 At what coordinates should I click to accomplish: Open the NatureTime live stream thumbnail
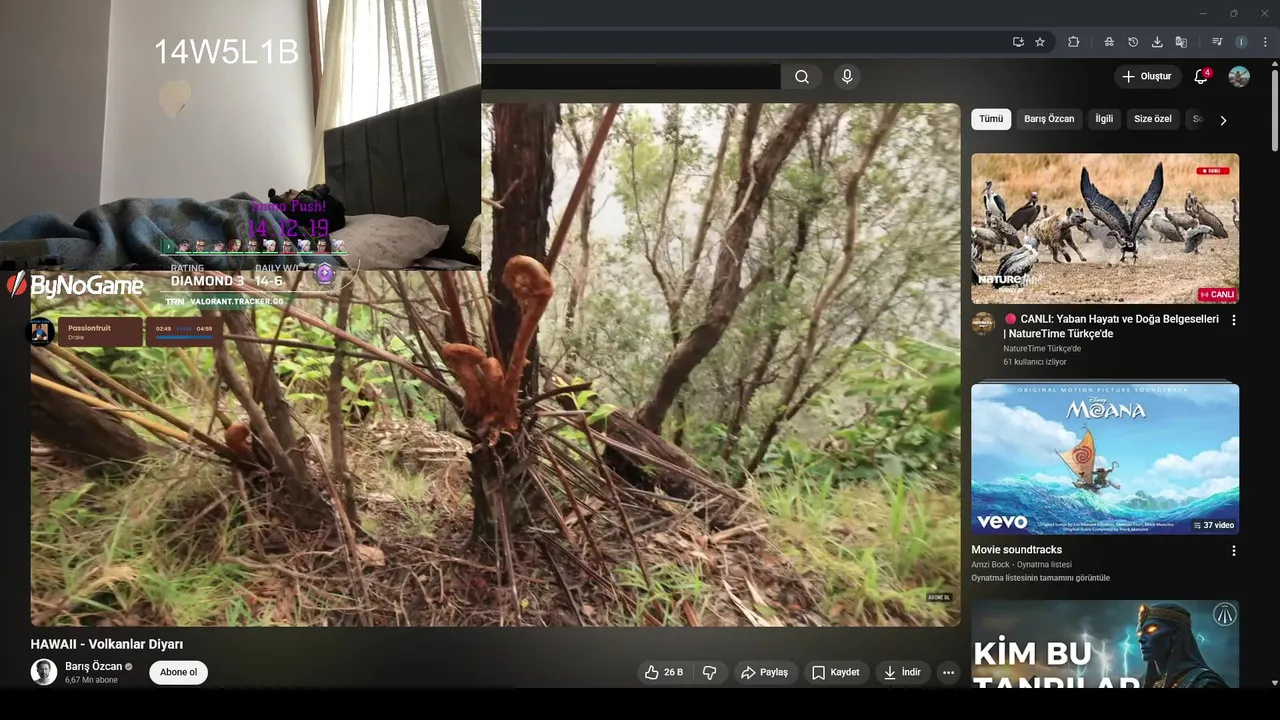click(x=1105, y=228)
